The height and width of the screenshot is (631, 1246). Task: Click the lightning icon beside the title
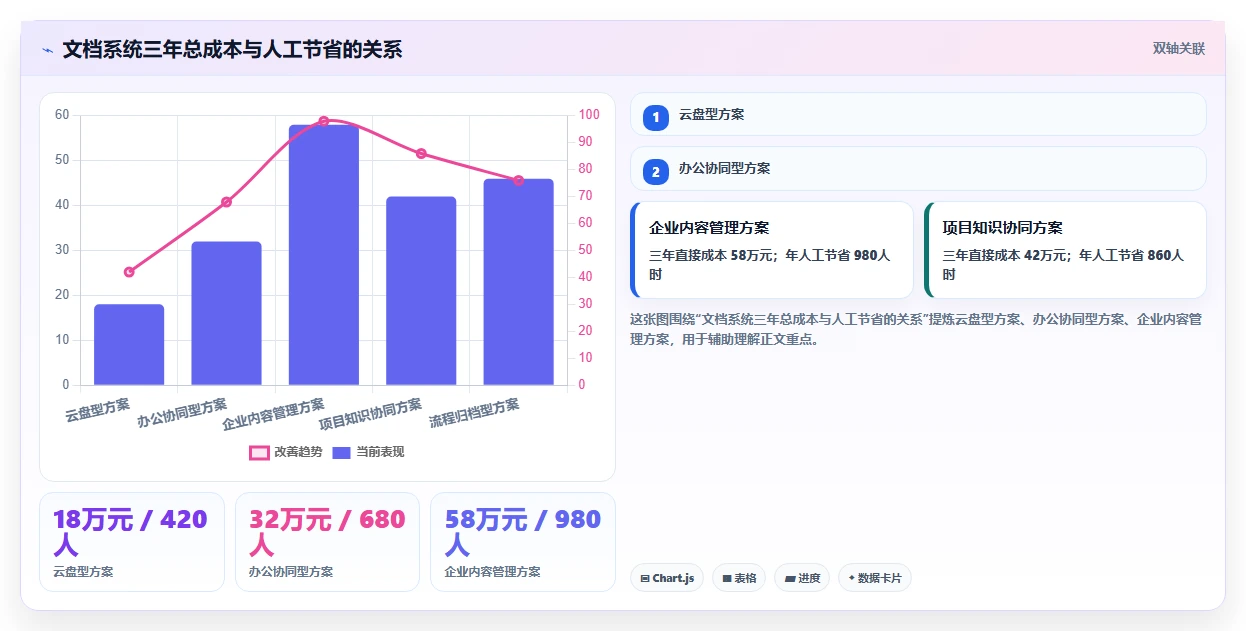pos(48,50)
